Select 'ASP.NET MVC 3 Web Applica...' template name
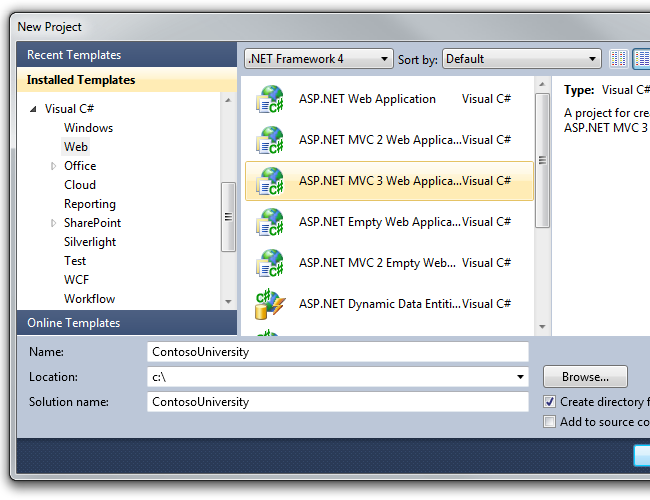This screenshot has width=650, height=500. [380, 181]
